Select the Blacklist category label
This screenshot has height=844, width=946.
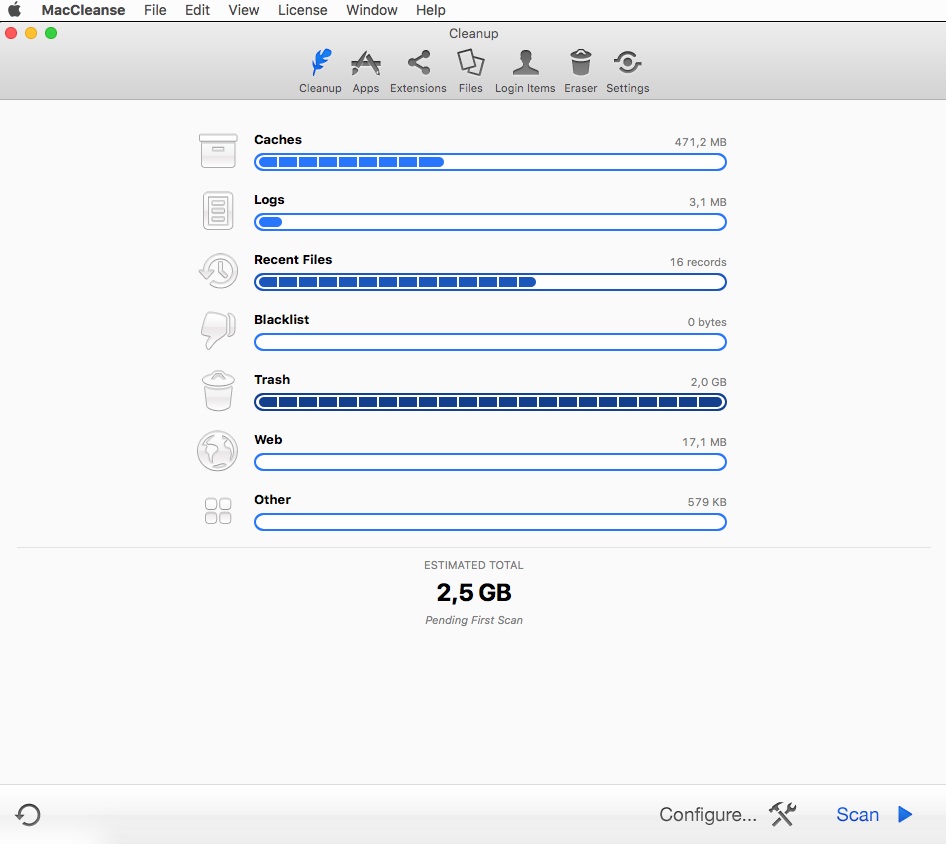pyautogui.click(x=281, y=319)
